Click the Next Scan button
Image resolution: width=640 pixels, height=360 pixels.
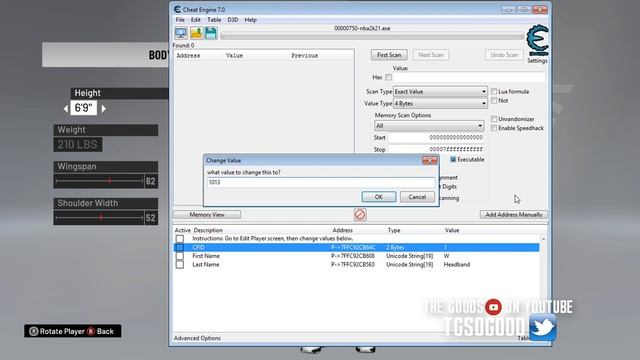tap(431, 55)
